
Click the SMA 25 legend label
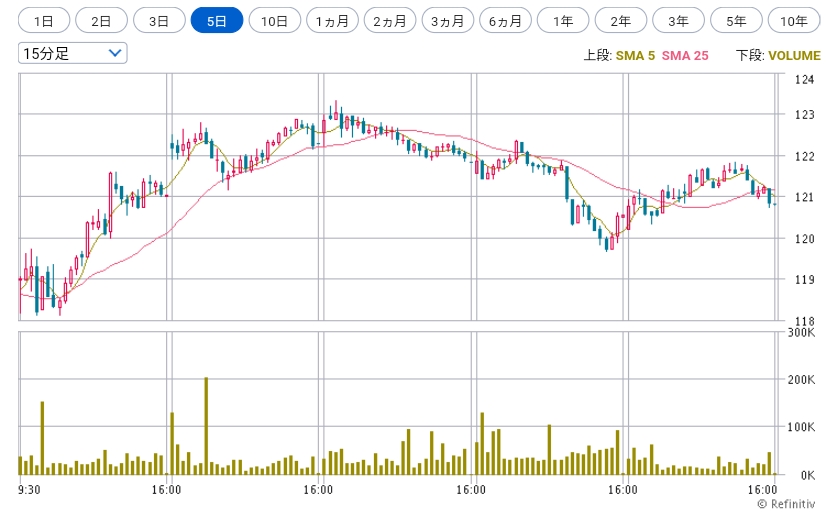(685, 55)
